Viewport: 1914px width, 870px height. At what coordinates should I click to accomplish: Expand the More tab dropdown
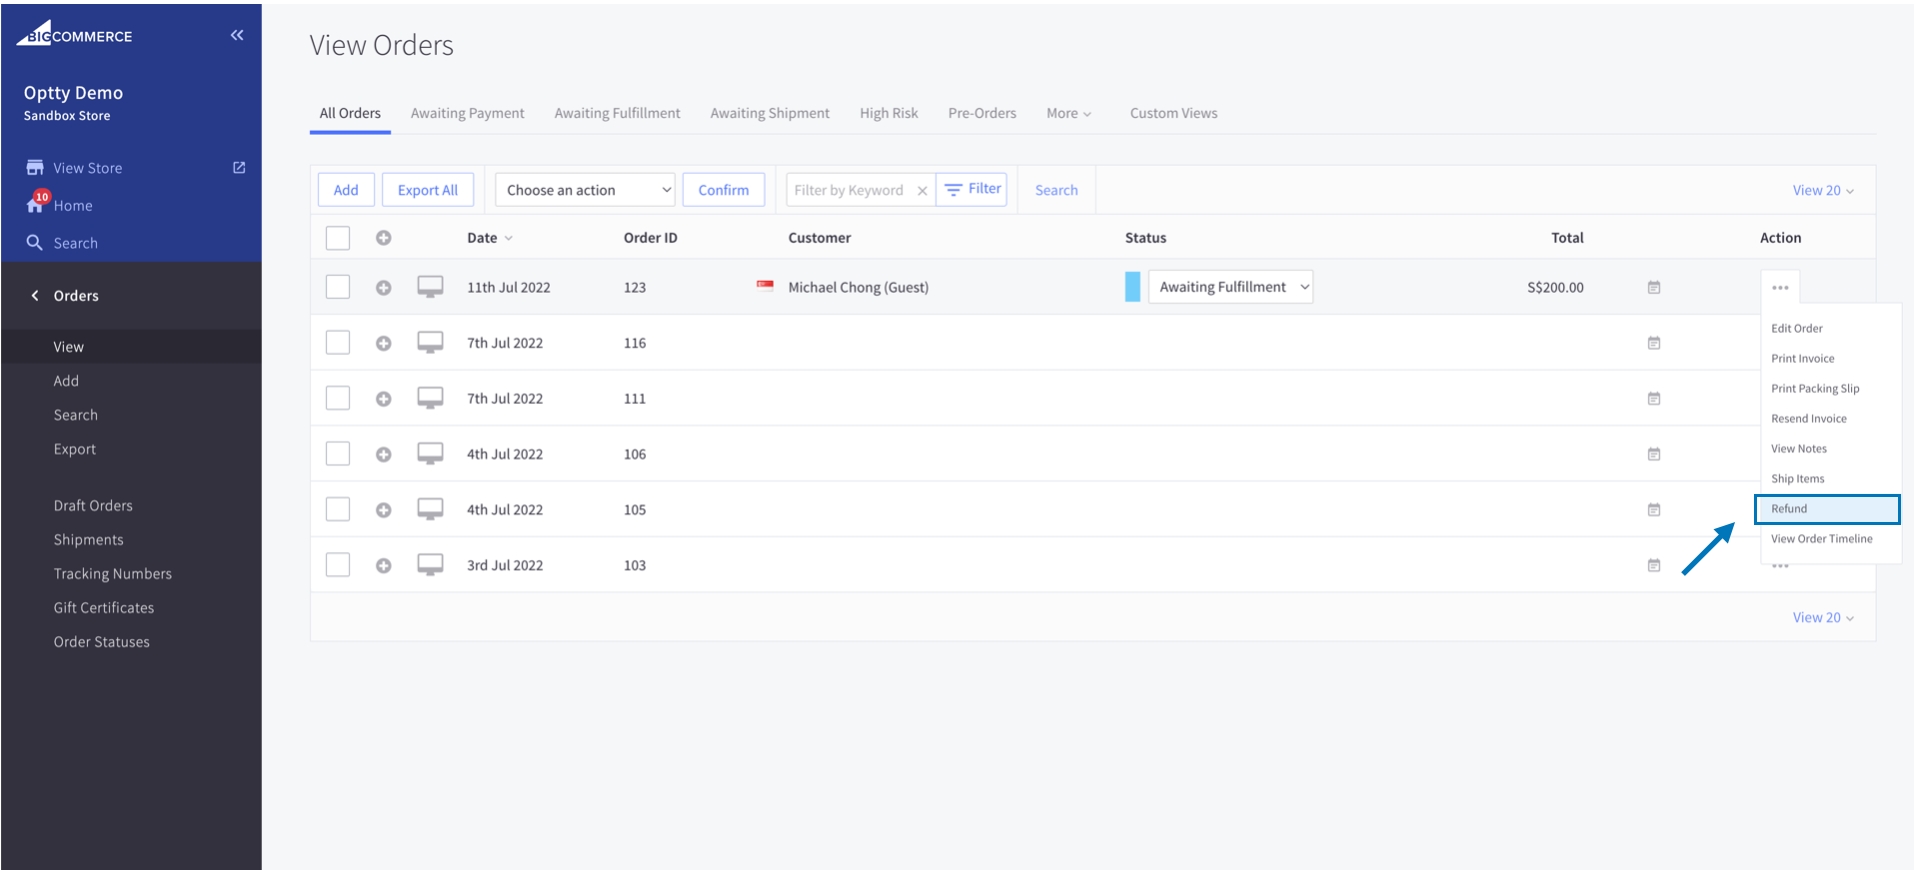(1068, 113)
